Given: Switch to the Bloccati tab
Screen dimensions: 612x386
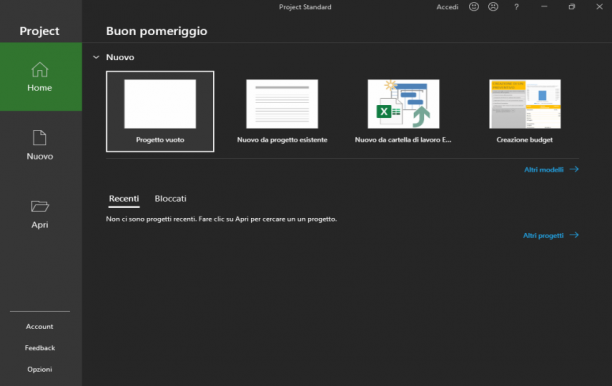Looking at the screenshot, I should pos(171,199).
